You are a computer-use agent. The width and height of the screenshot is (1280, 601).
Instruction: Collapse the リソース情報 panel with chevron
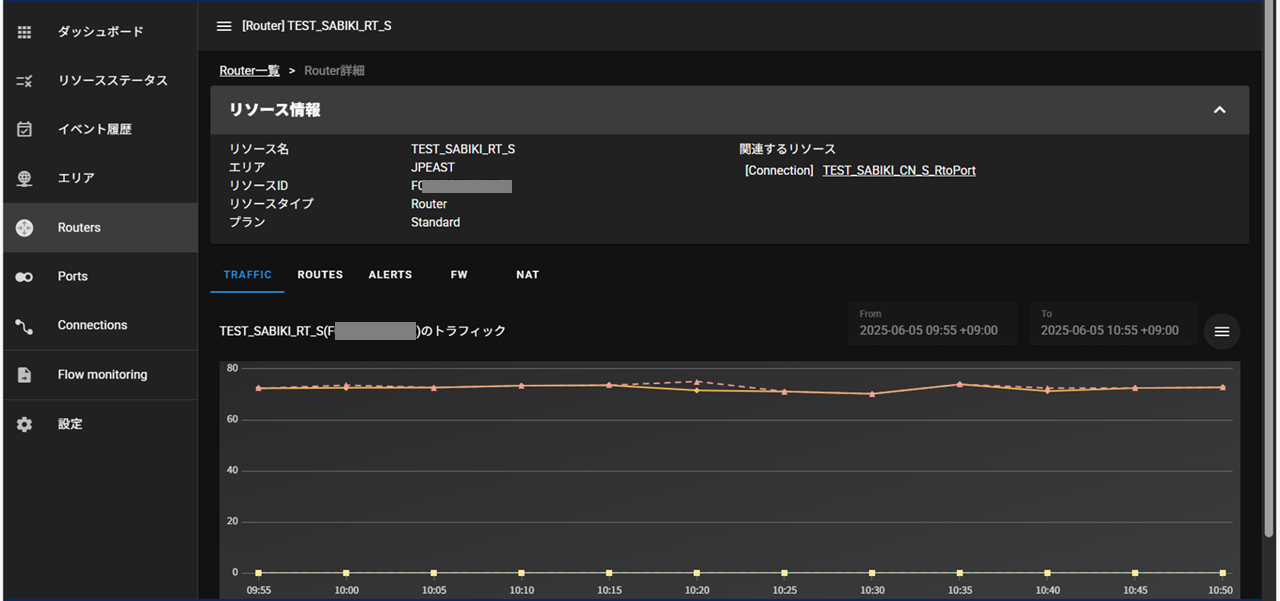[x=1219, y=110]
